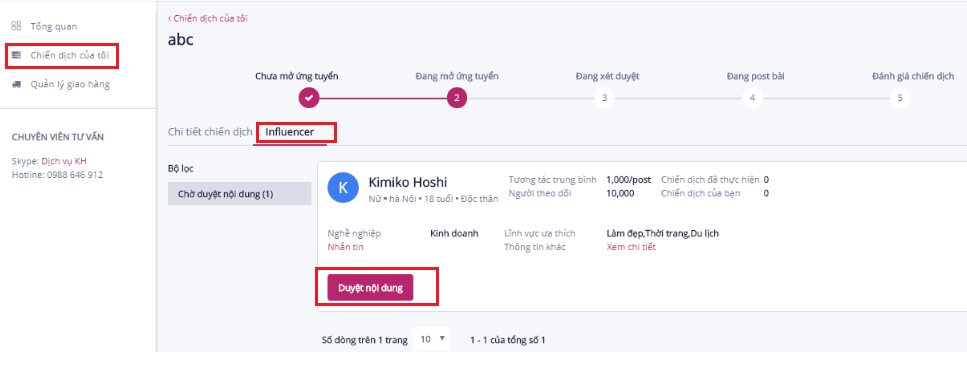Open Tổng quan in the sidebar
This screenshot has height=369, width=967.
tap(54, 27)
